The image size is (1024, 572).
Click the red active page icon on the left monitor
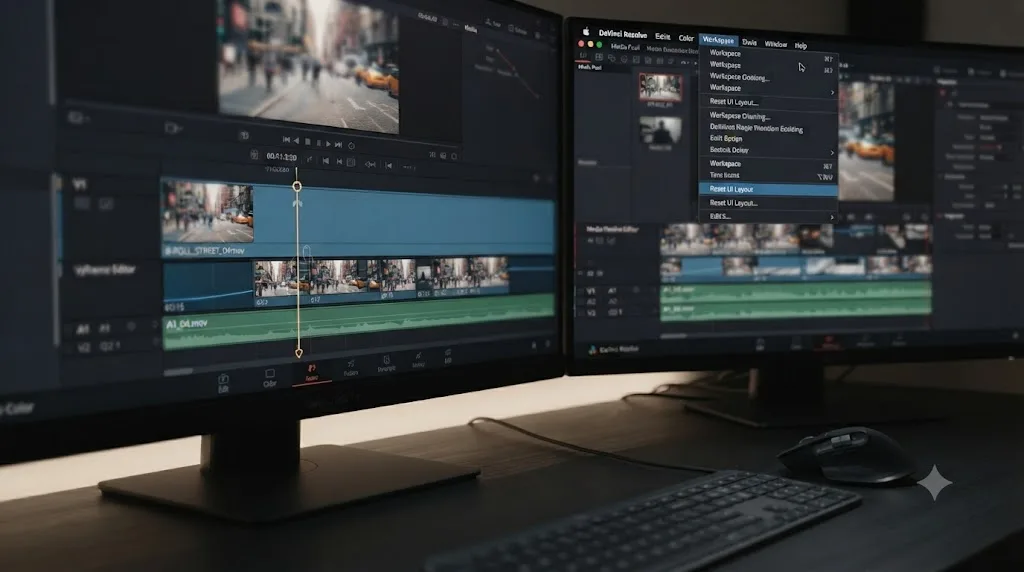pos(312,372)
